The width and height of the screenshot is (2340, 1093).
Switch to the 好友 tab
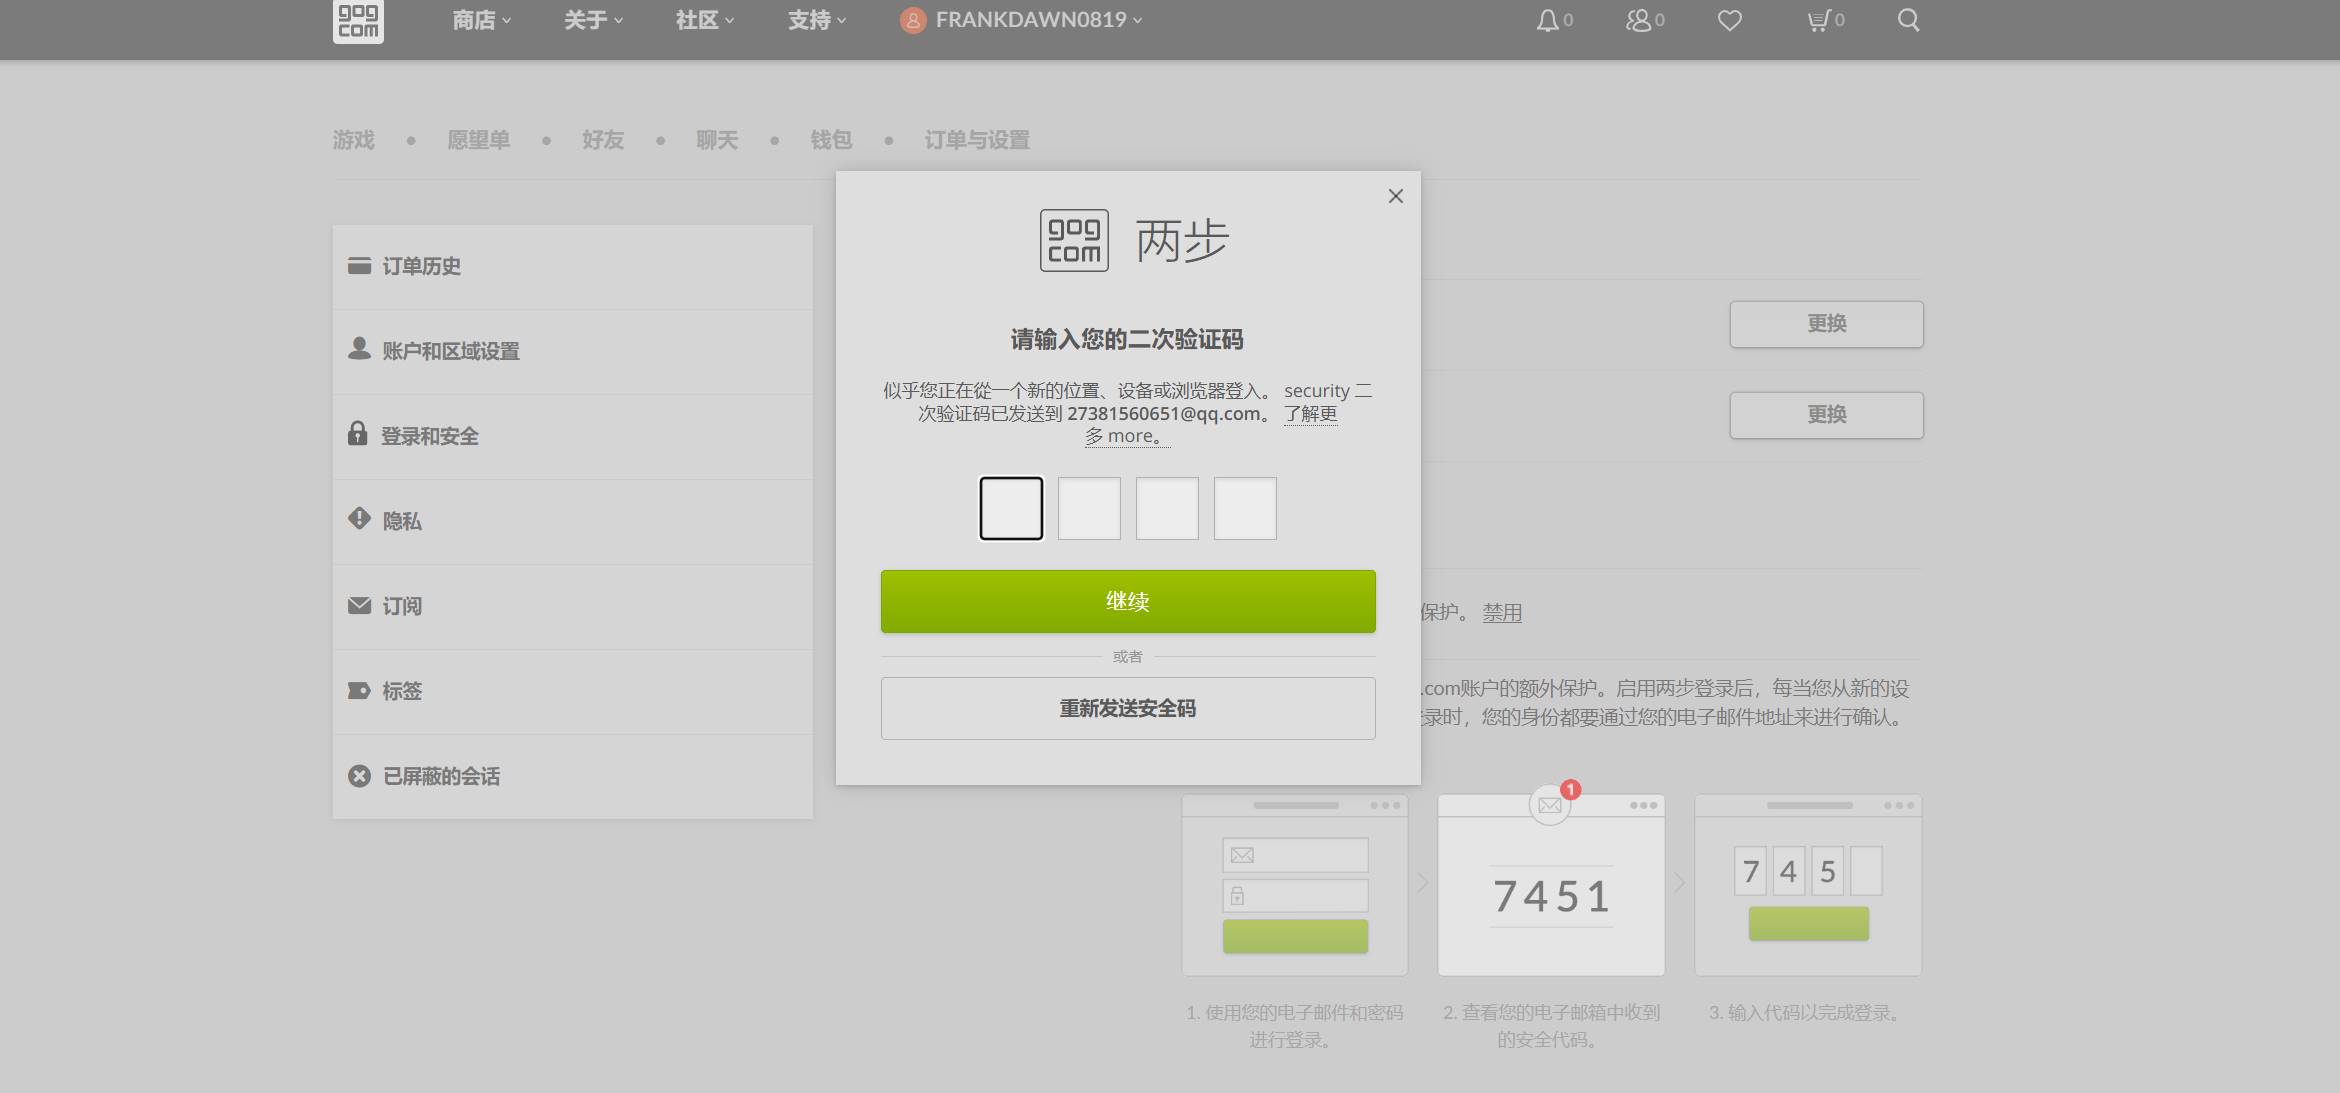coord(603,140)
